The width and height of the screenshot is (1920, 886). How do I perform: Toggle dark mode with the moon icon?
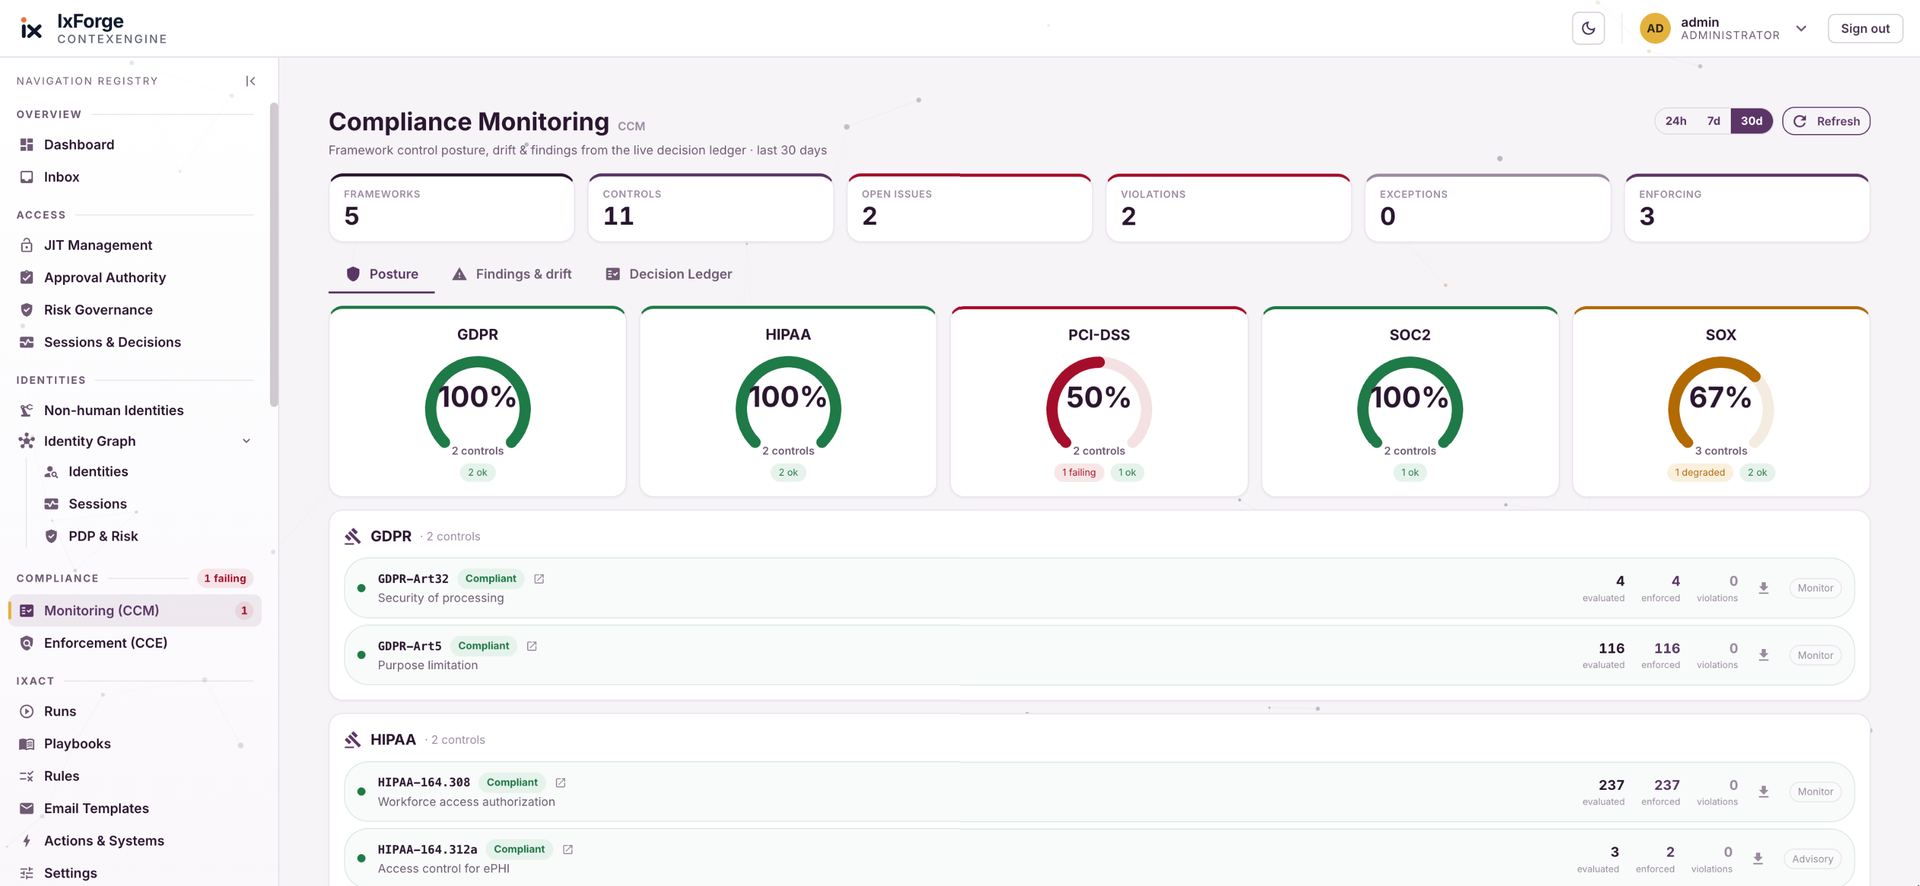tap(1588, 29)
